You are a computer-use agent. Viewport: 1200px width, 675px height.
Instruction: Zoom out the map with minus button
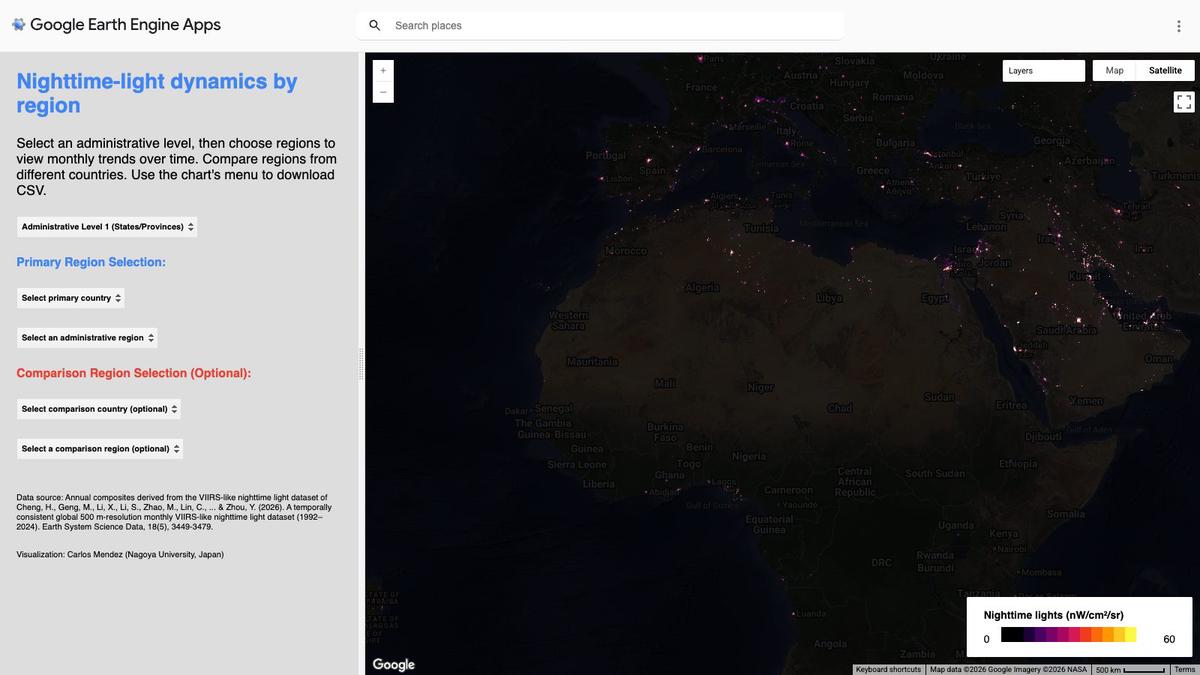382,92
